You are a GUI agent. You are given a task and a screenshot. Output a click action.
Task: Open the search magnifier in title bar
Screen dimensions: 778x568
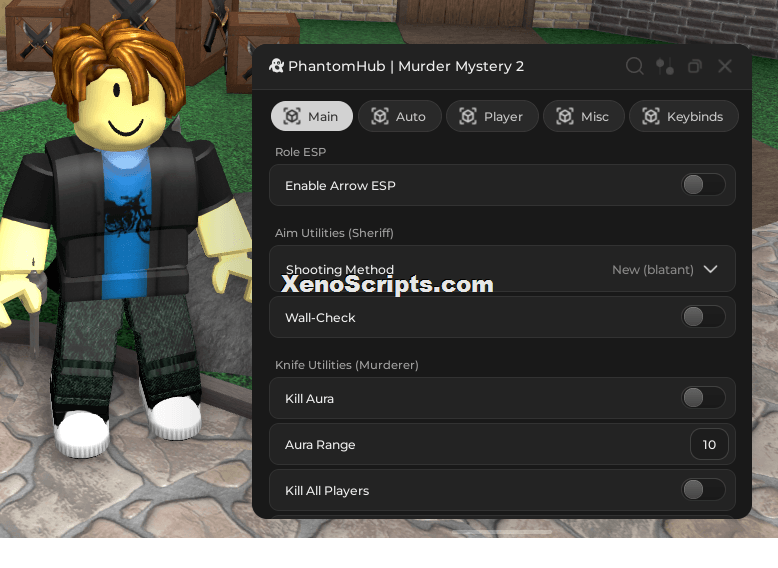click(x=635, y=66)
